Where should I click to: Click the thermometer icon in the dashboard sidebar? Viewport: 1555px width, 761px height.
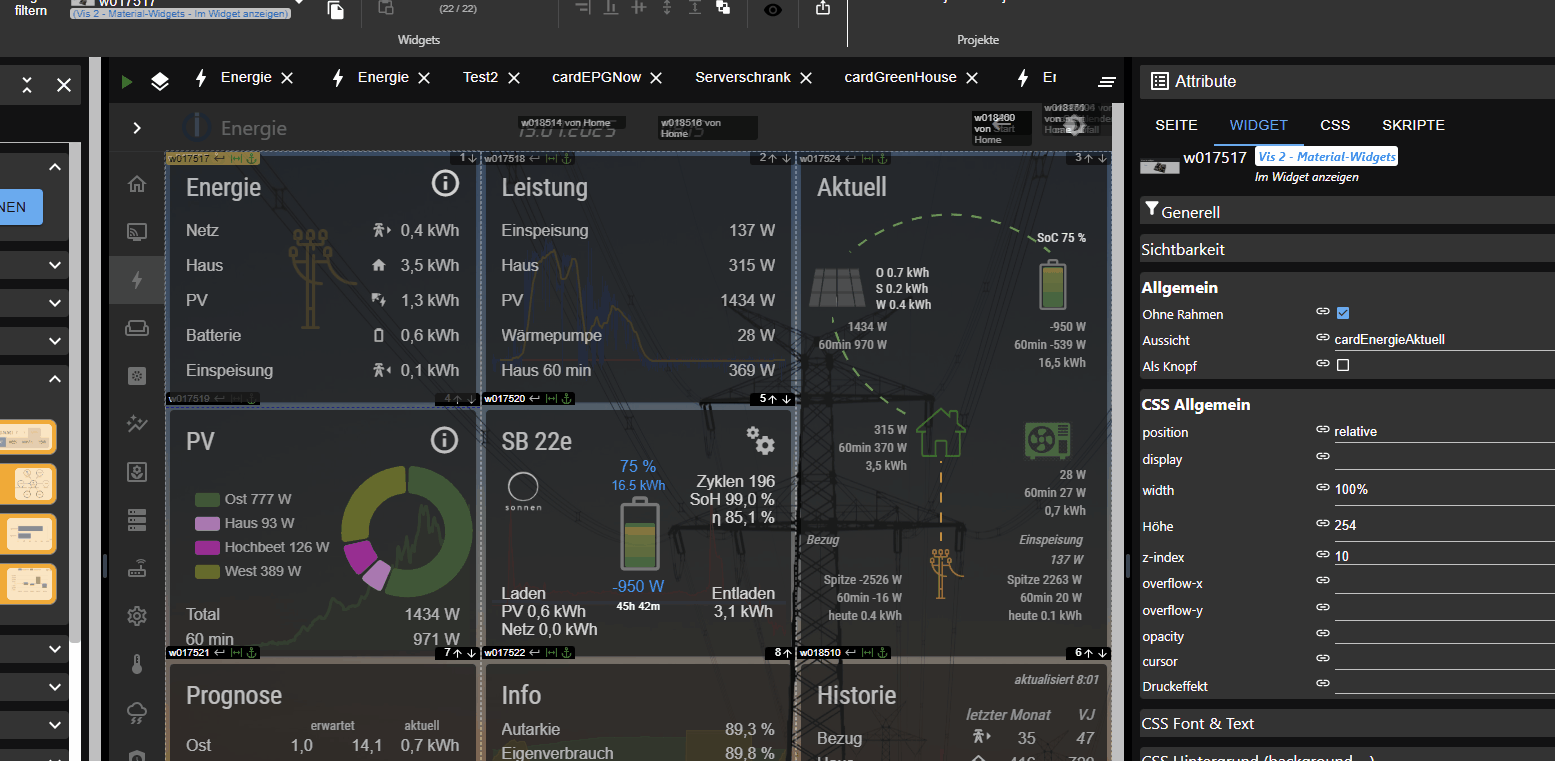click(137, 664)
